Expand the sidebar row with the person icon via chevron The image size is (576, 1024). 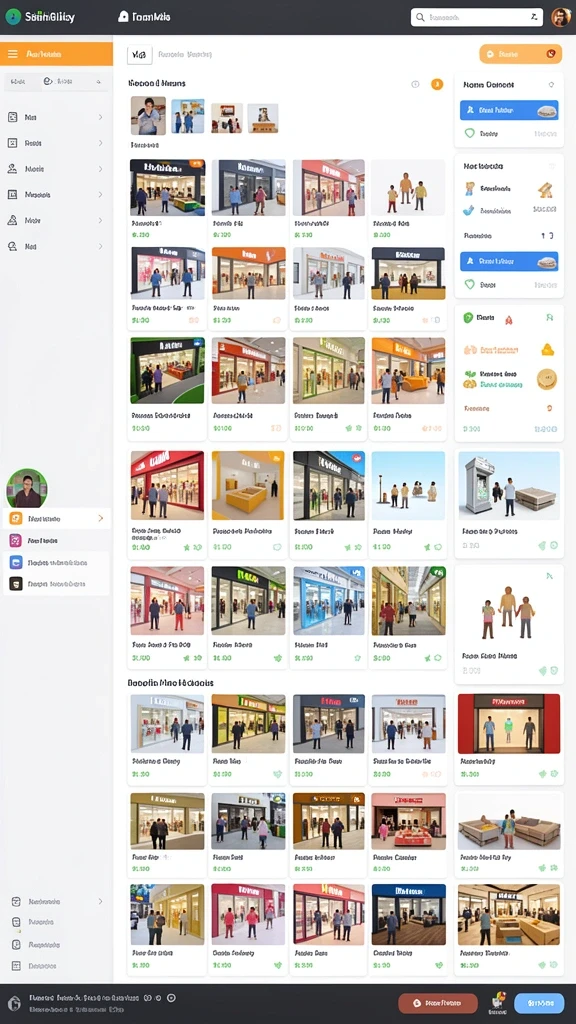point(100,168)
